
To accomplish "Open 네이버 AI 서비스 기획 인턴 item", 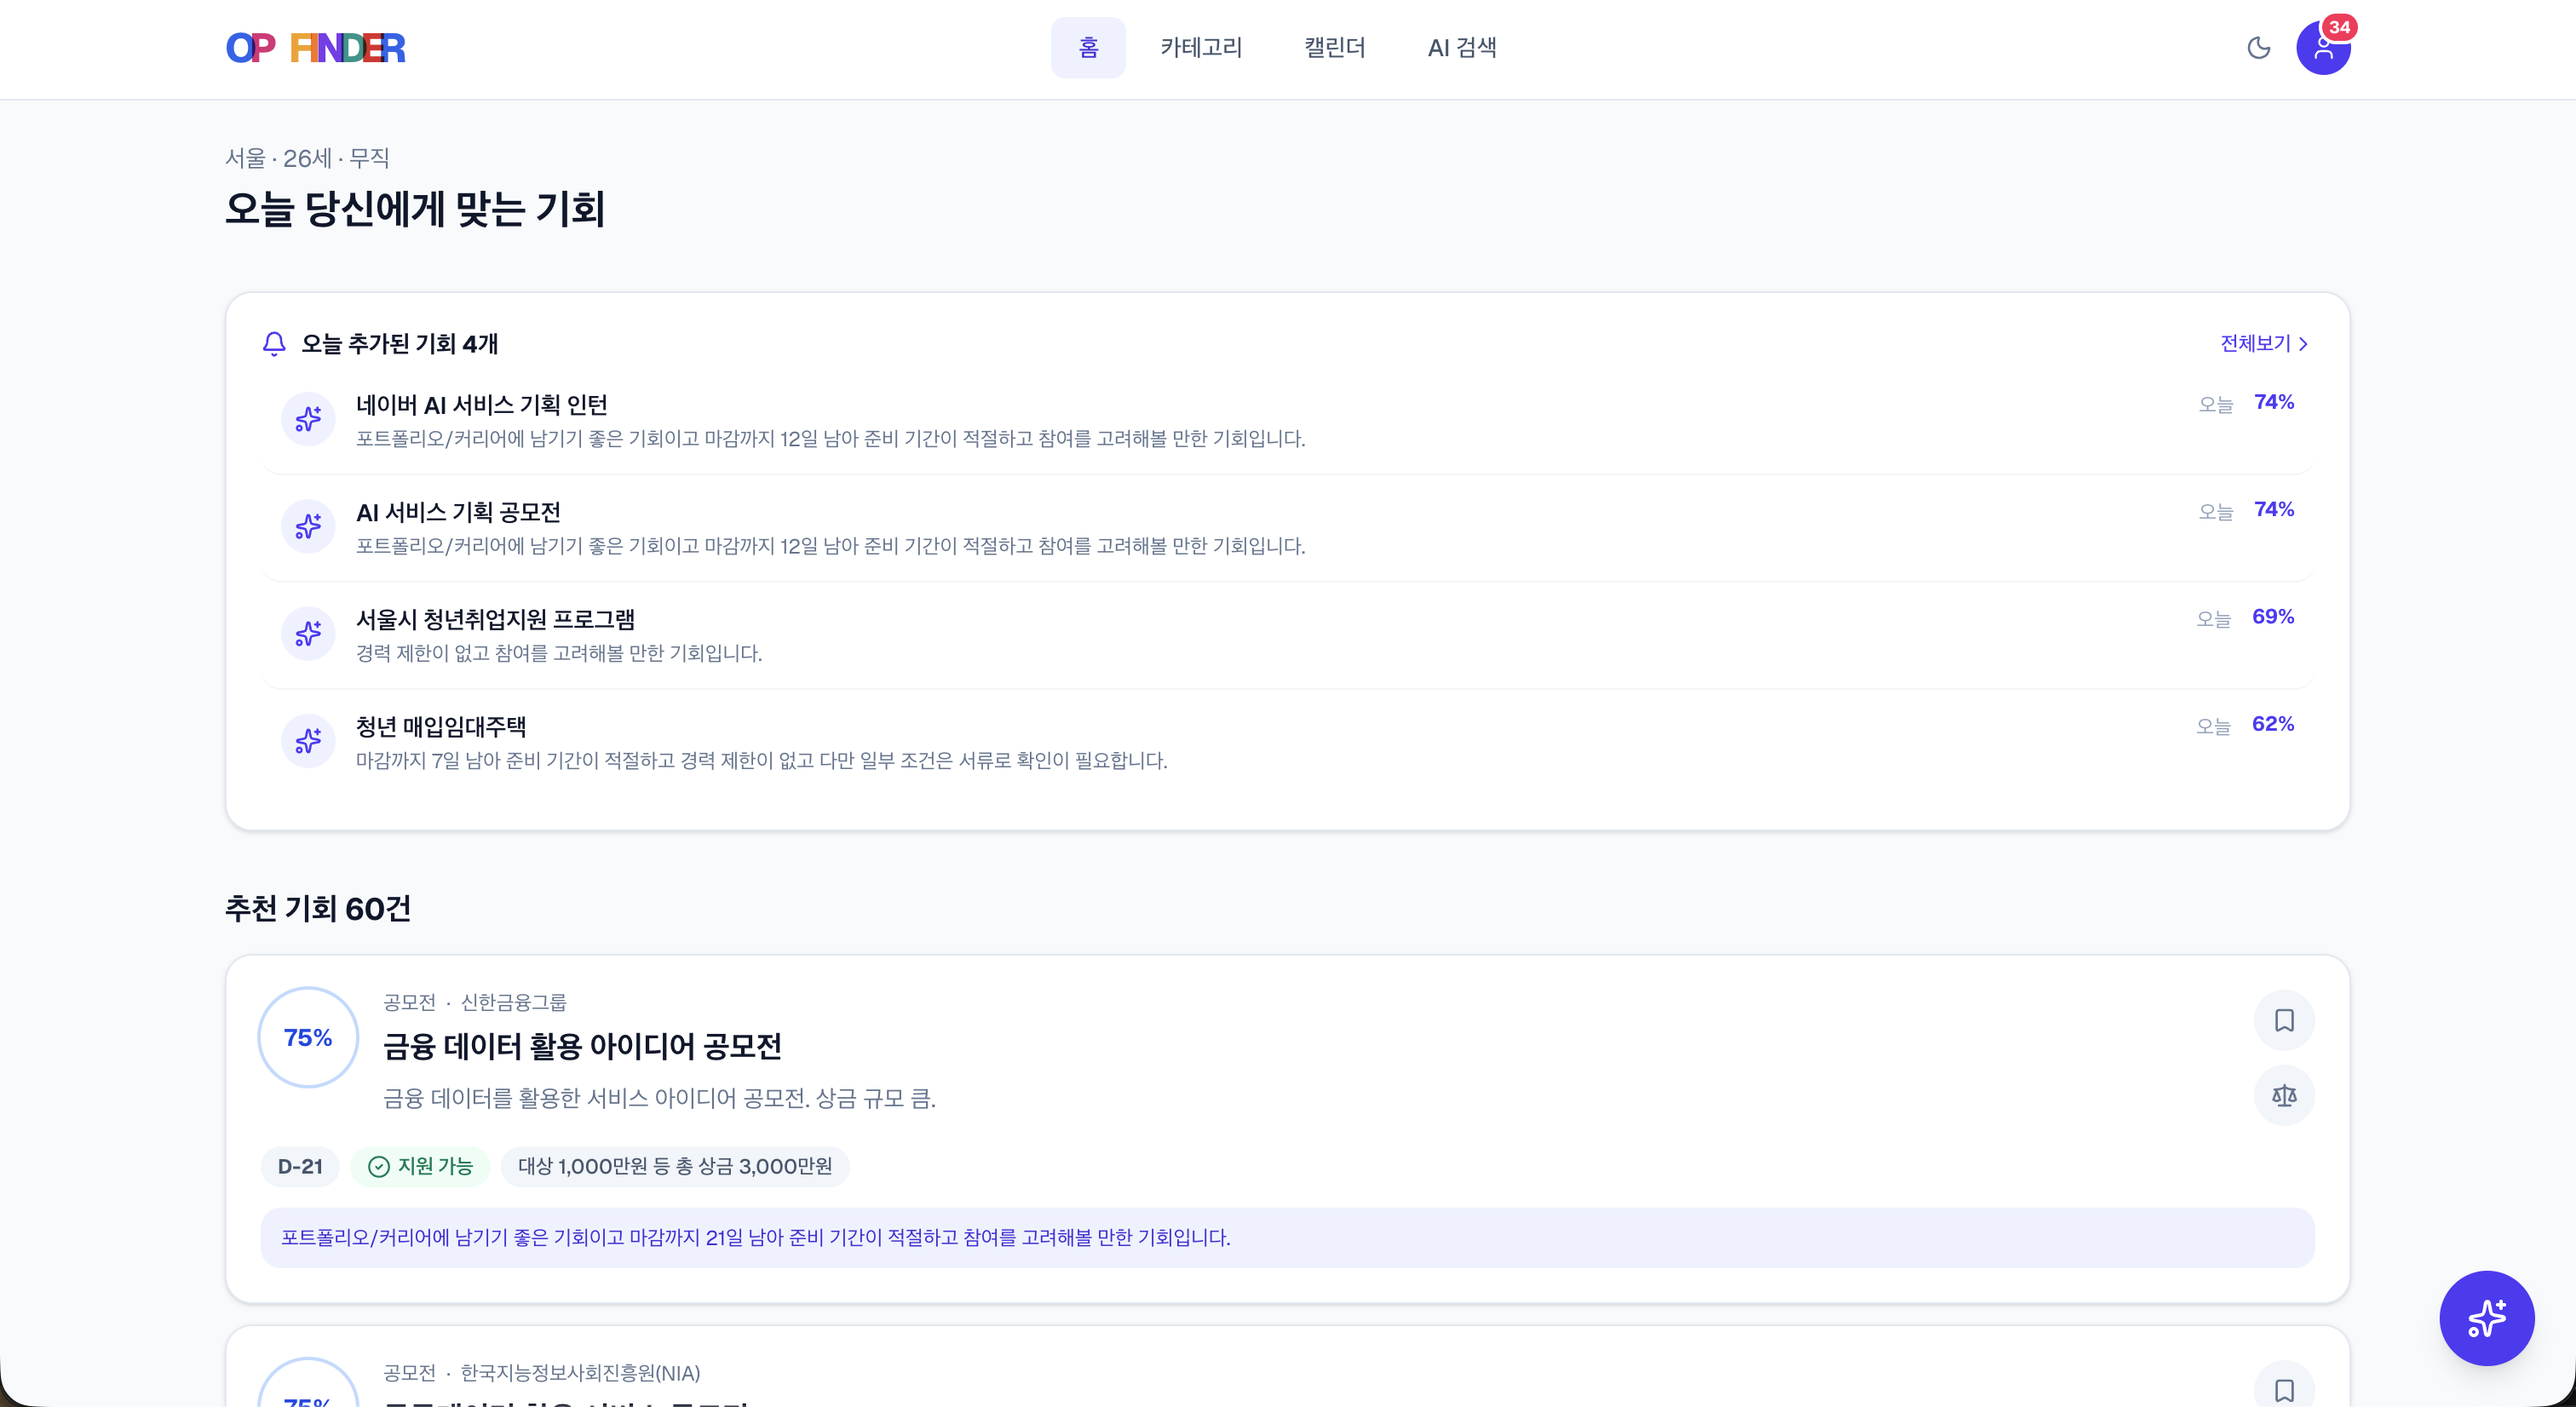I will tap(1288, 420).
